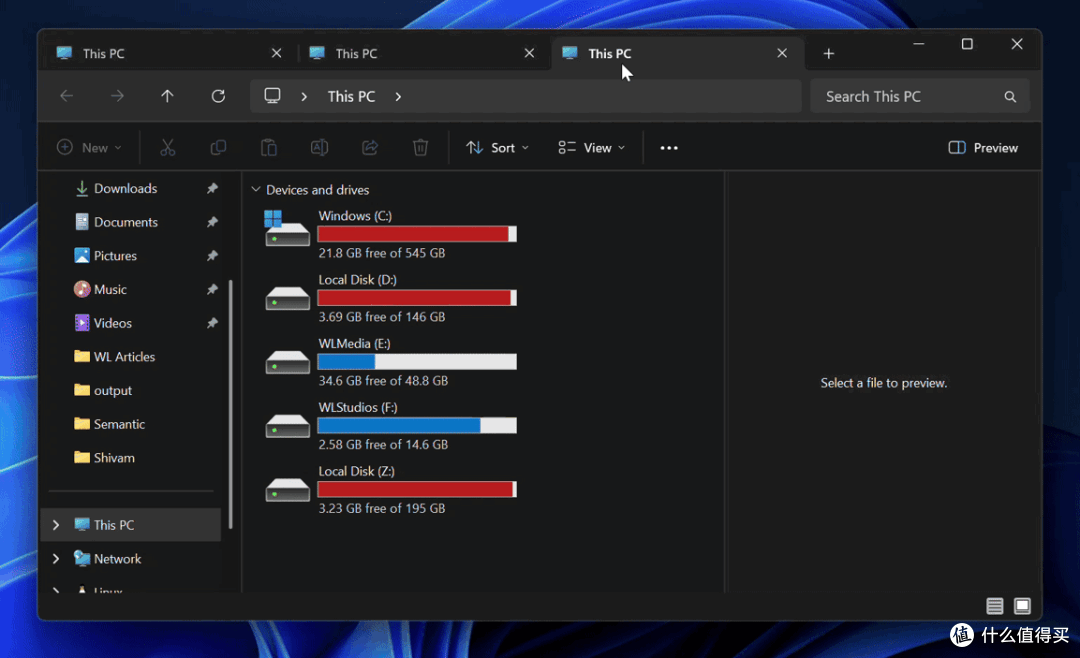Select the Local Disk (D:) drive icon
This screenshot has height=658, width=1080.
click(287, 298)
